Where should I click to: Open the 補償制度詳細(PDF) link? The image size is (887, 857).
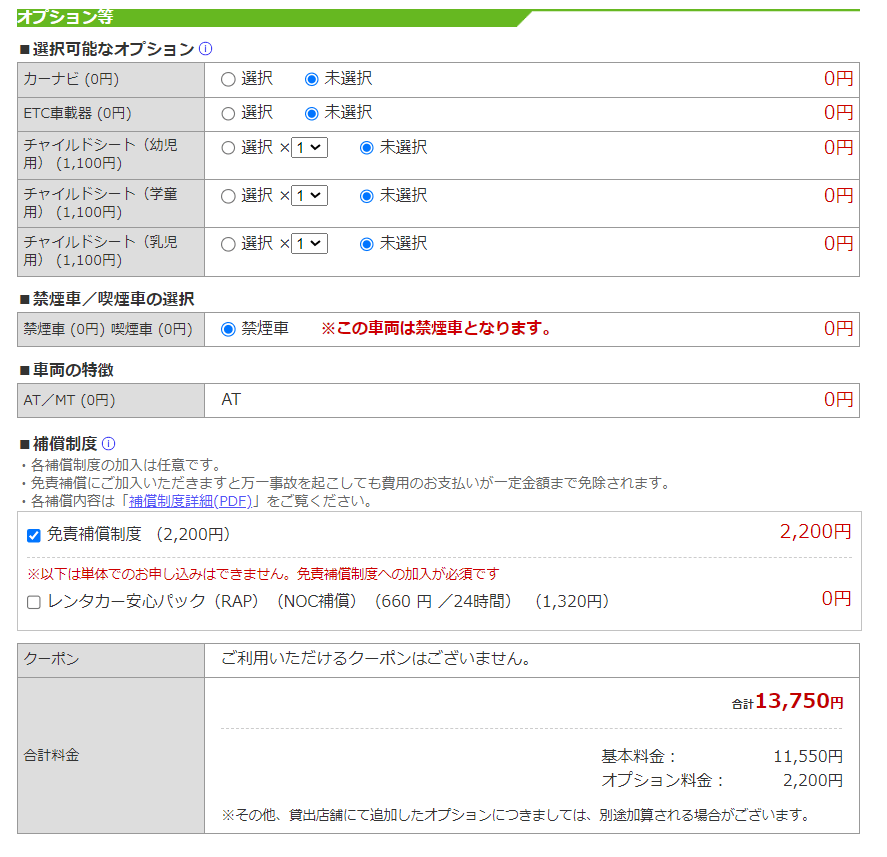pos(191,501)
